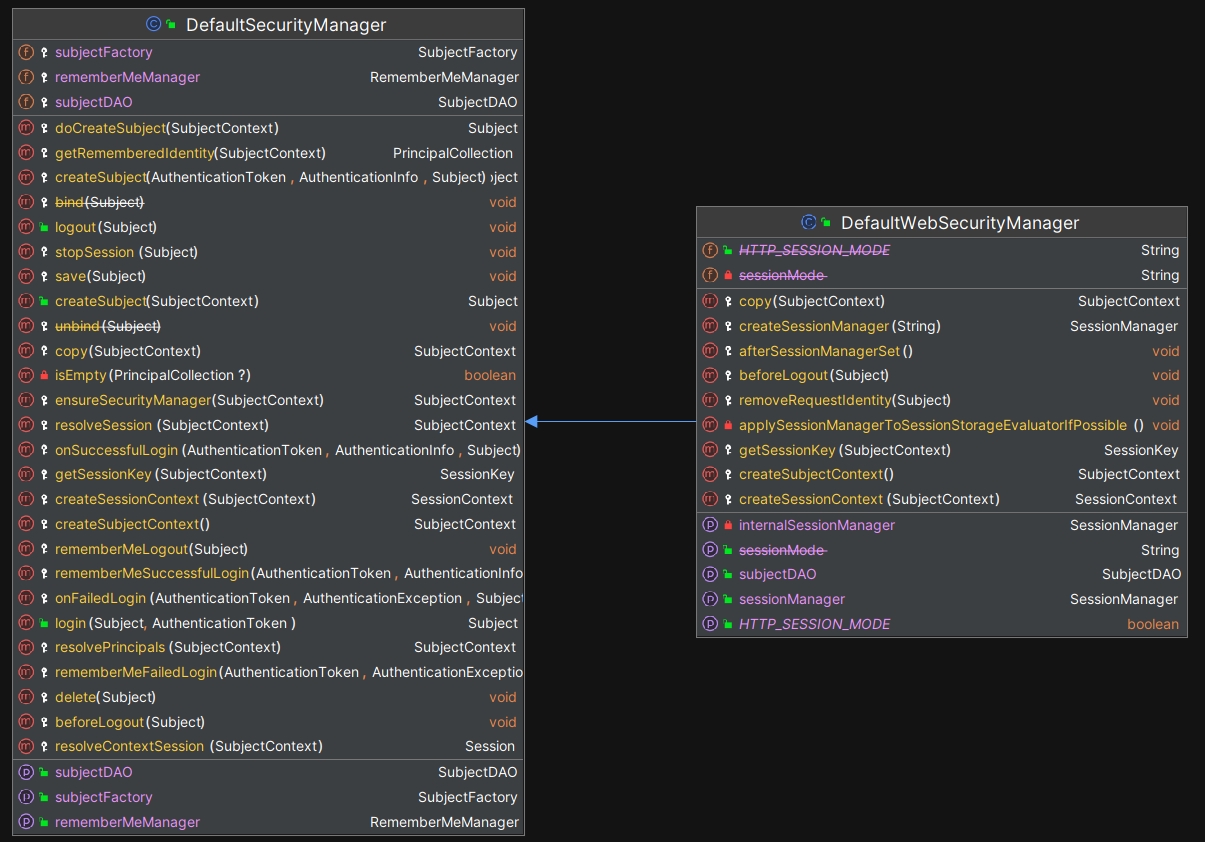Image resolution: width=1205 pixels, height=842 pixels.
Task: Click the method icon beside afterSessionManagerSet
Action: point(710,351)
